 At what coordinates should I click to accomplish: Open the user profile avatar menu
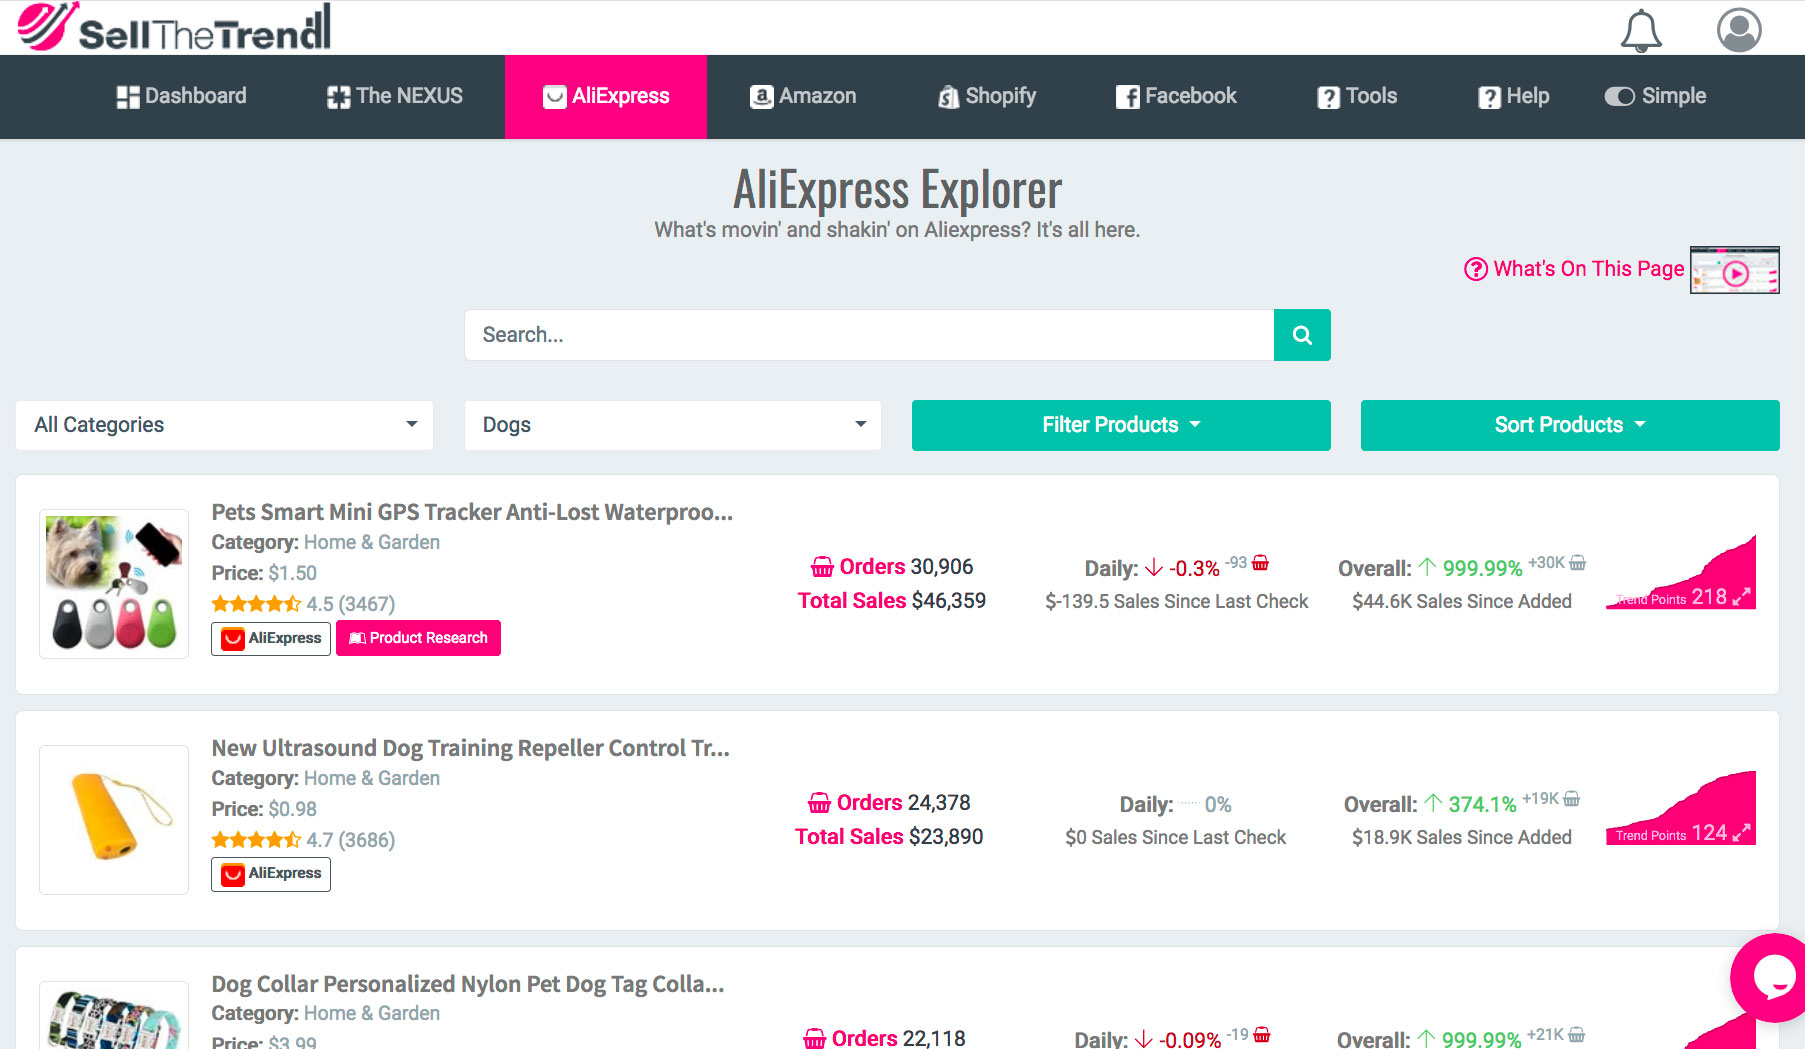(1738, 30)
